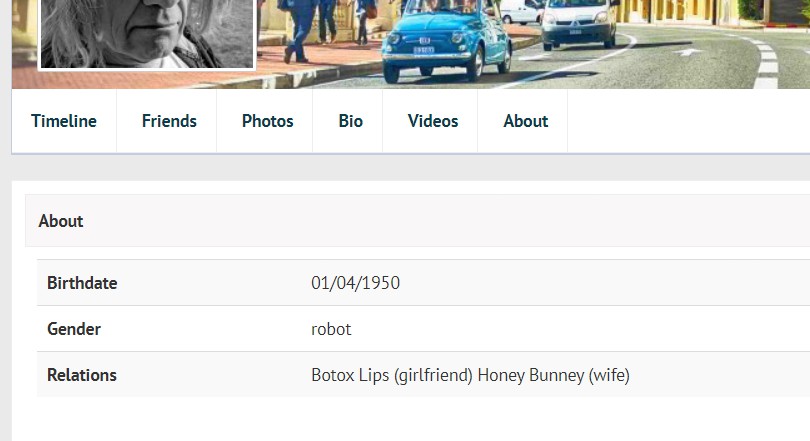Viewport: 810px width, 441px height.
Task: Click Botox Lips (girlfriend) relation
Action: point(391,375)
